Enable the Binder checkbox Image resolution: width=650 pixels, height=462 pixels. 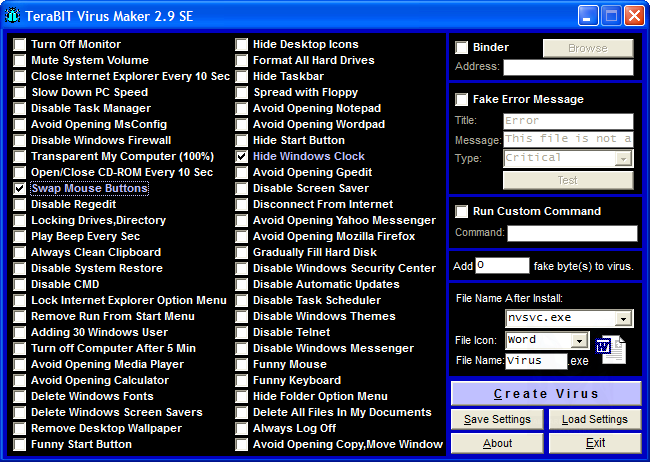(x=462, y=47)
